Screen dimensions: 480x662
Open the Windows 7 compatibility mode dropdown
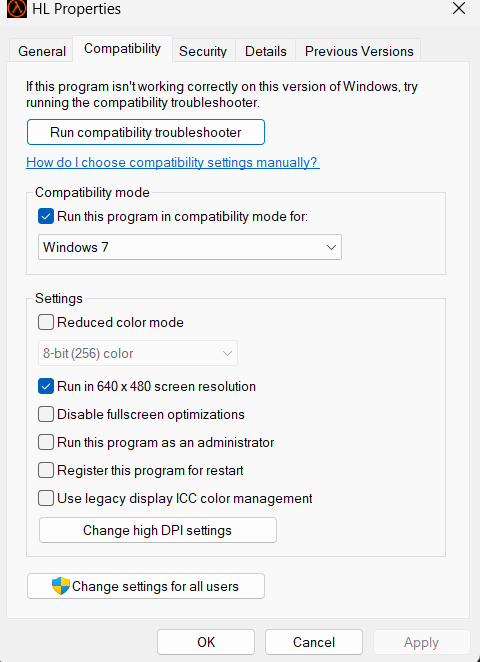(190, 247)
